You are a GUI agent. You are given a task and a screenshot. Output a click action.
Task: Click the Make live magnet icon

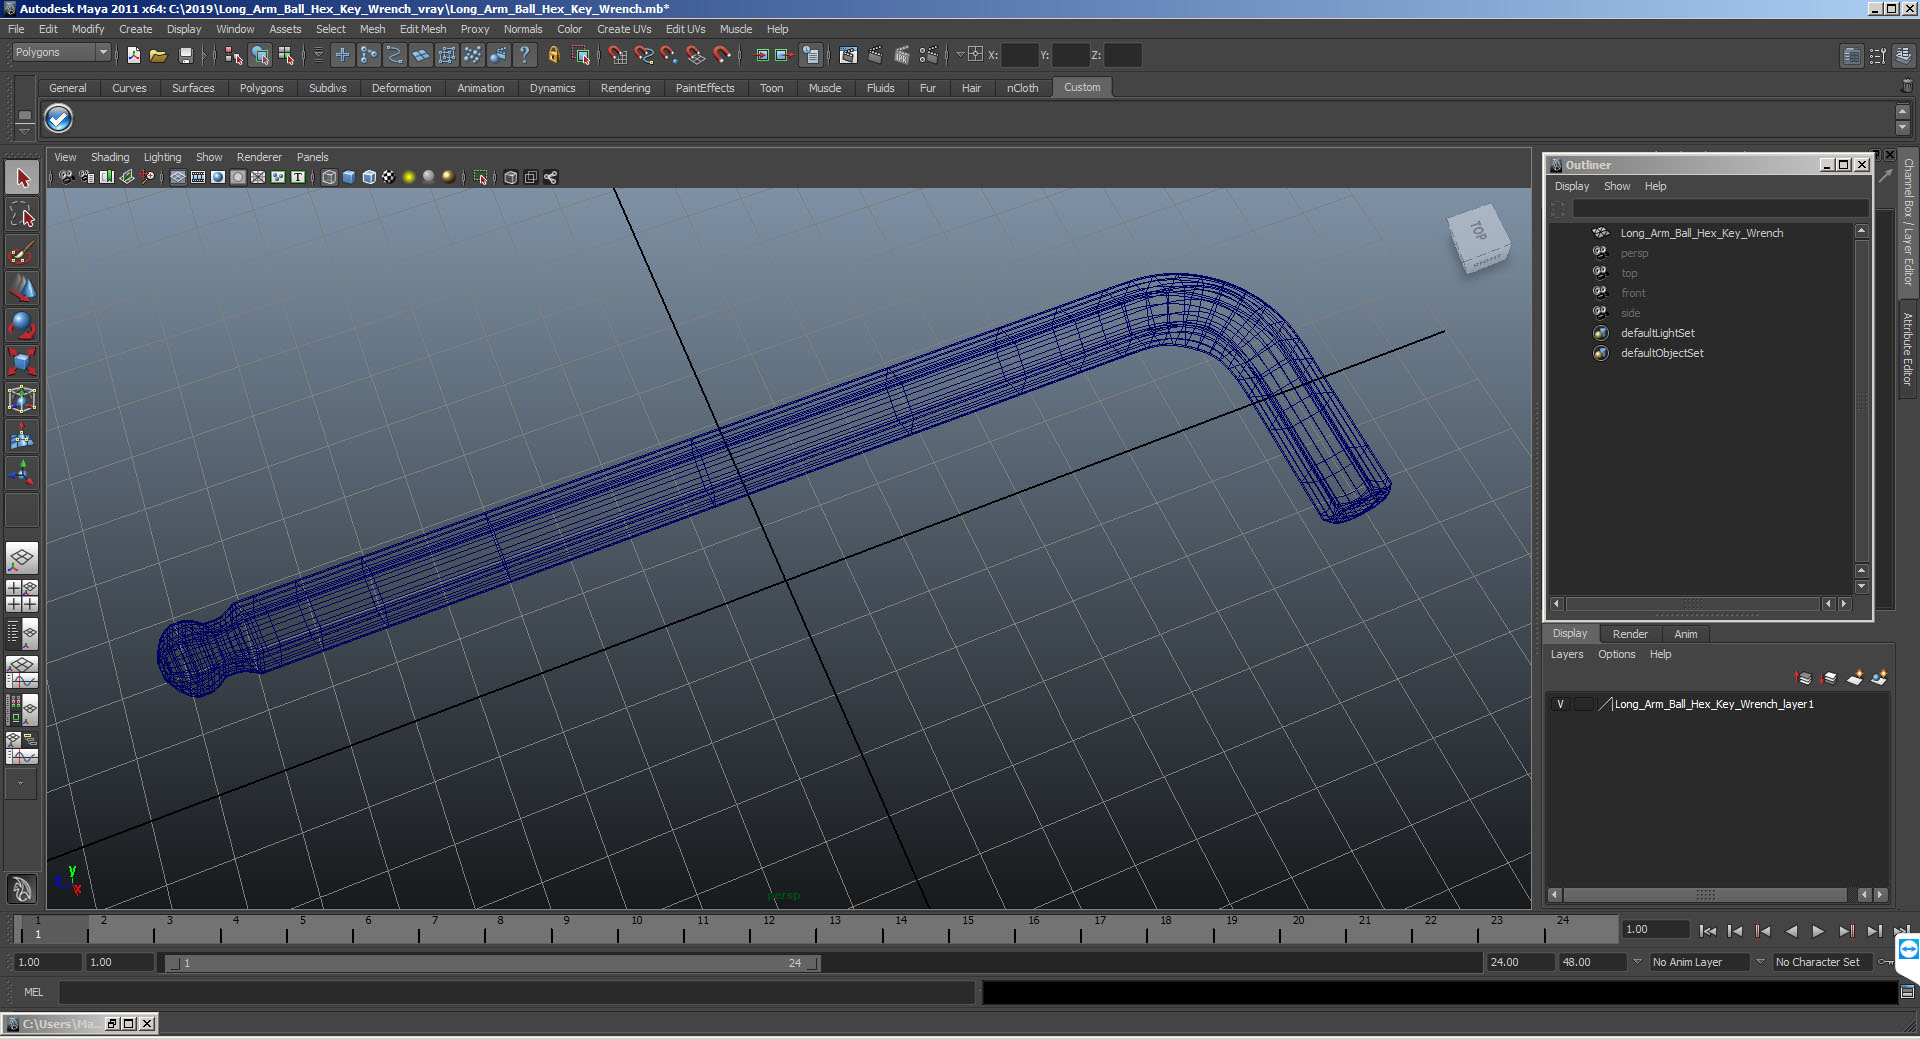[722, 55]
